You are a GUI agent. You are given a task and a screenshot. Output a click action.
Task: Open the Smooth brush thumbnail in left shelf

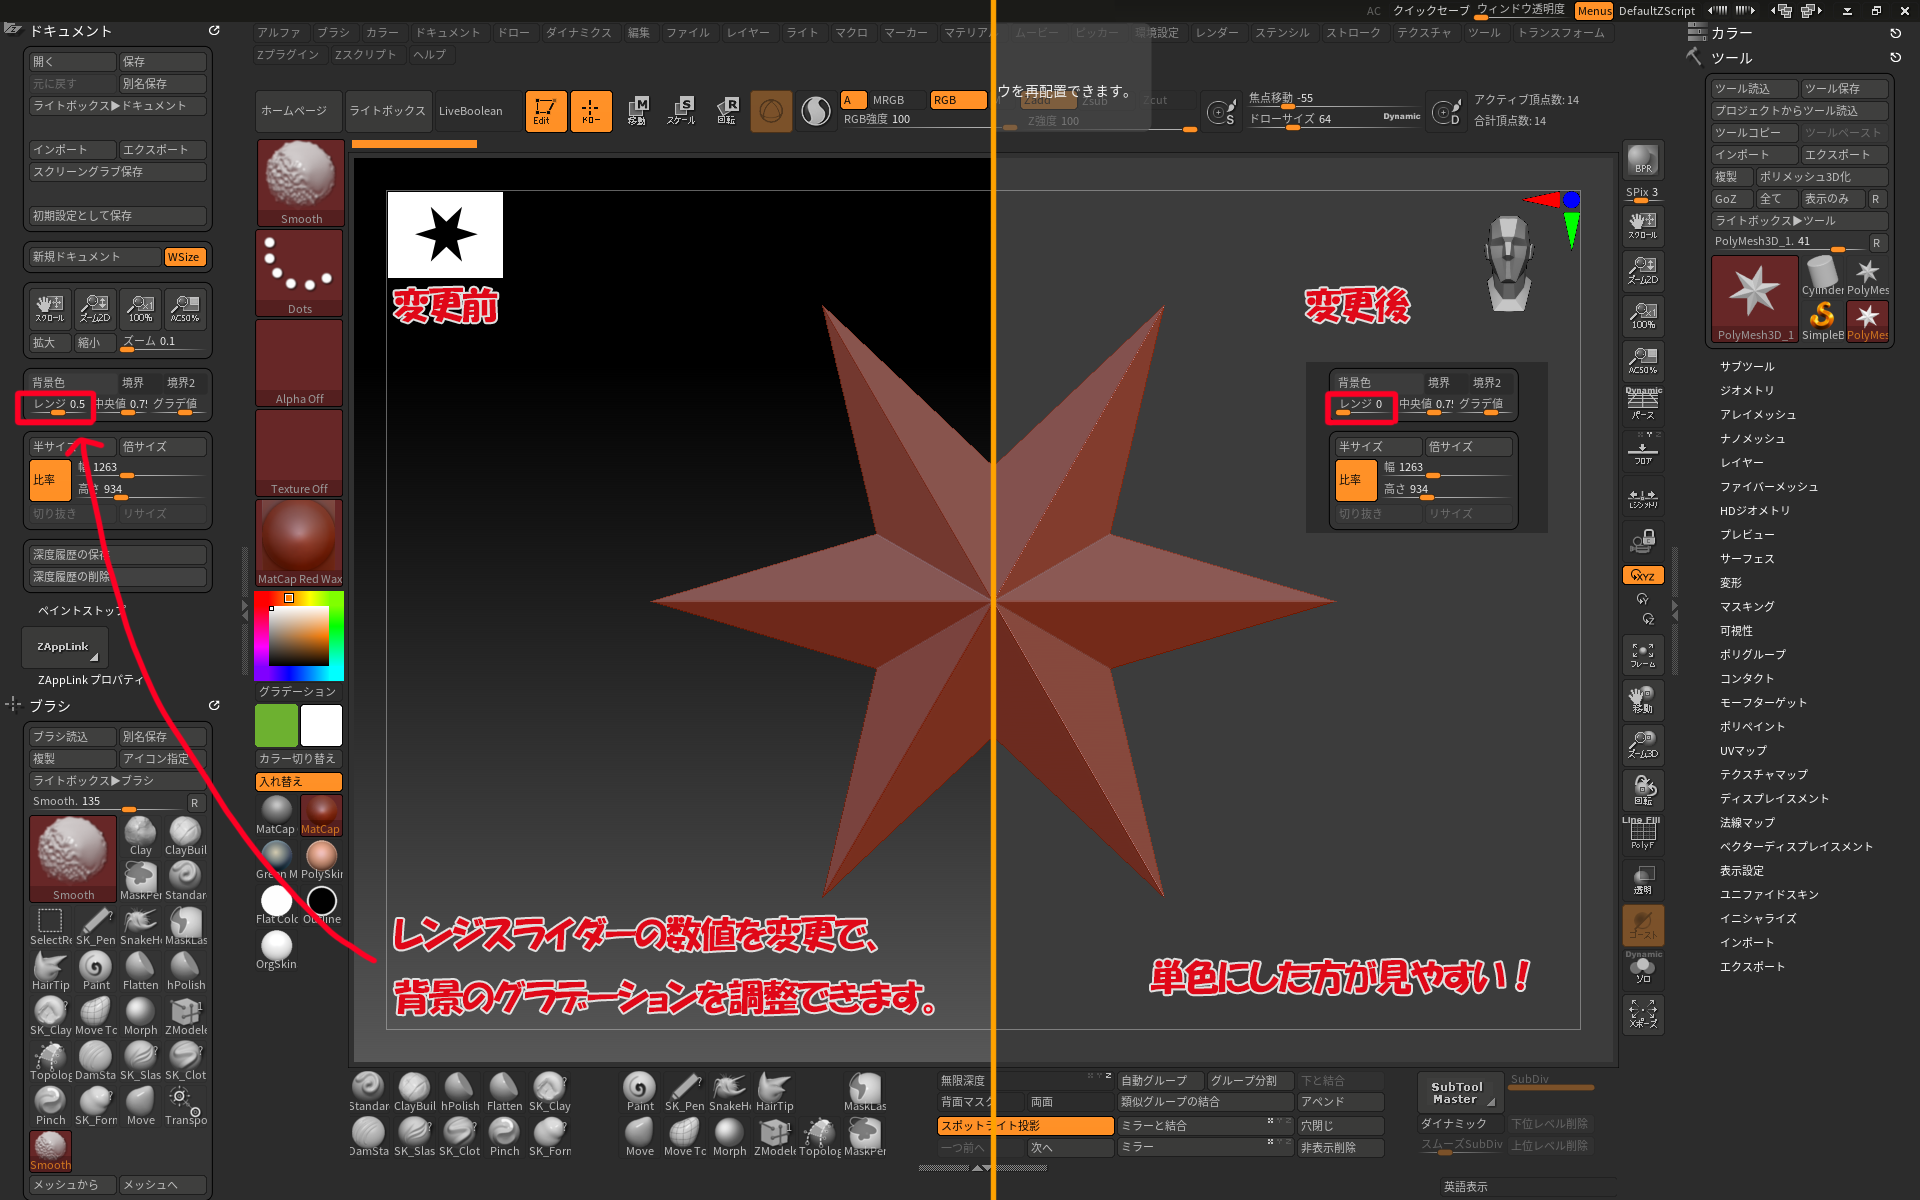tap(300, 183)
